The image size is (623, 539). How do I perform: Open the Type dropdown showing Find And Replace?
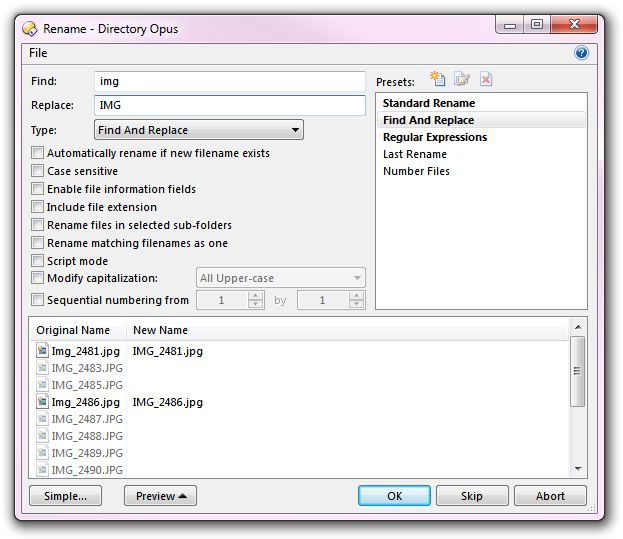coord(198,130)
